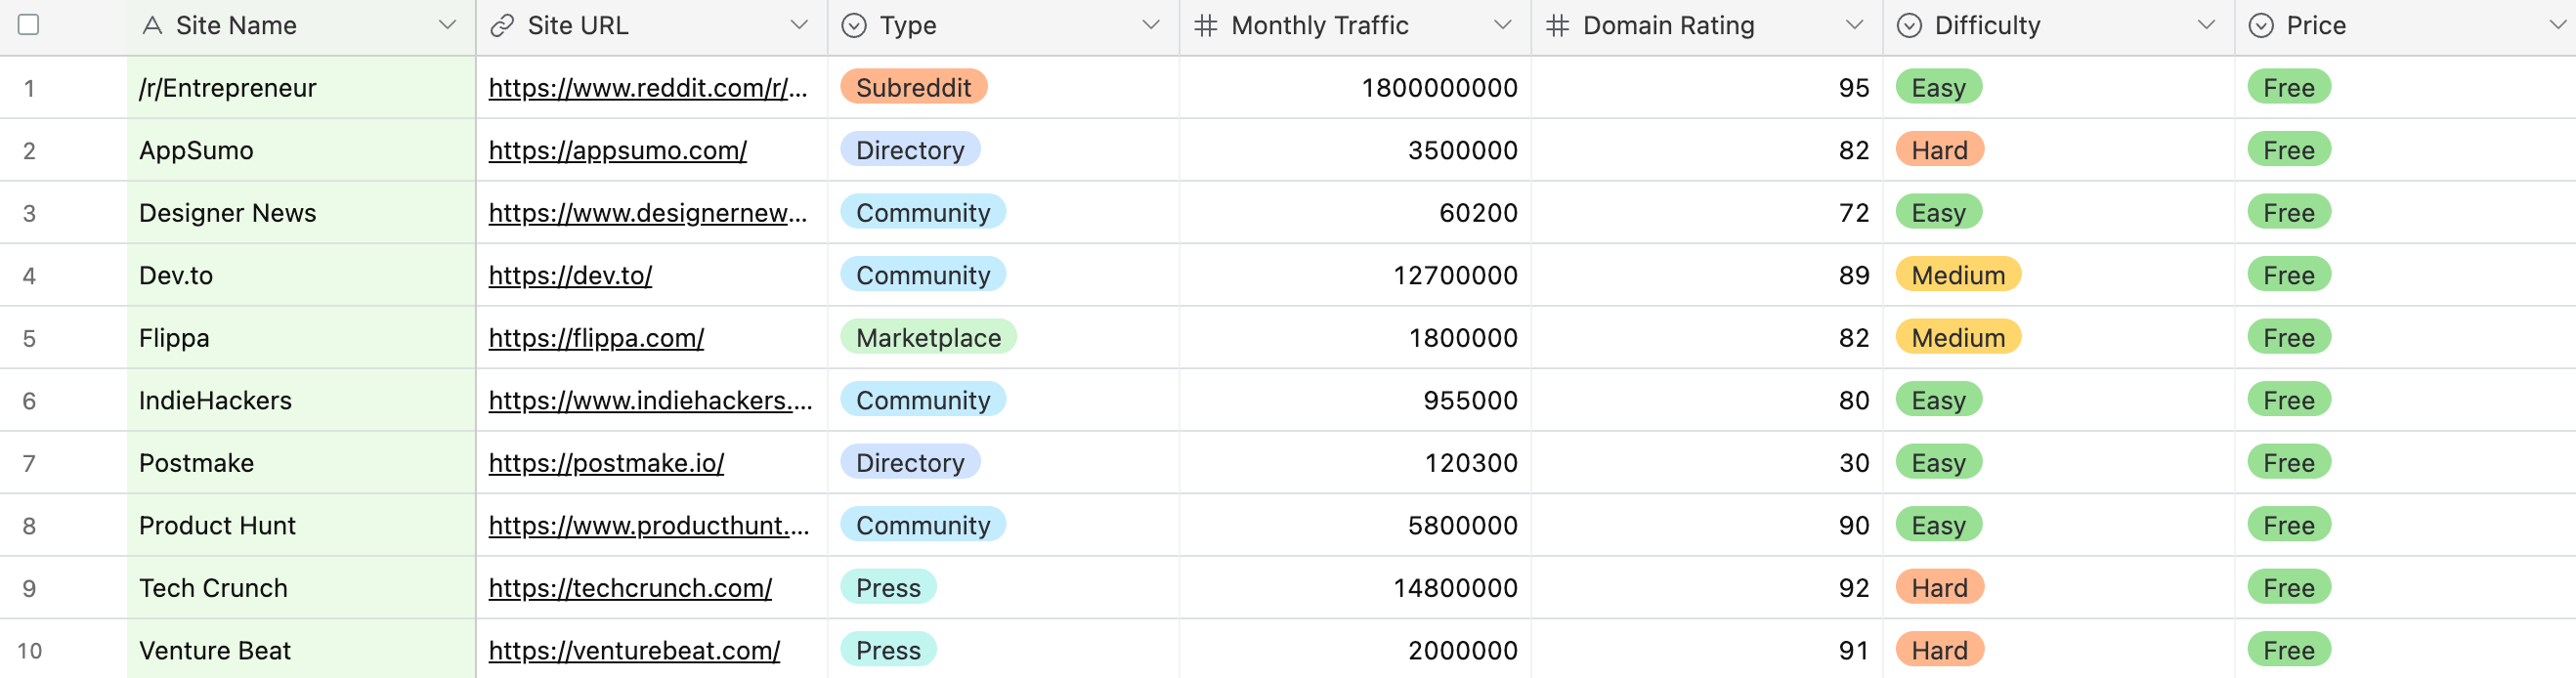Open the Domain Rating column dropdown
Viewport: 2576px width, 678px height.
pos(1854,25)
